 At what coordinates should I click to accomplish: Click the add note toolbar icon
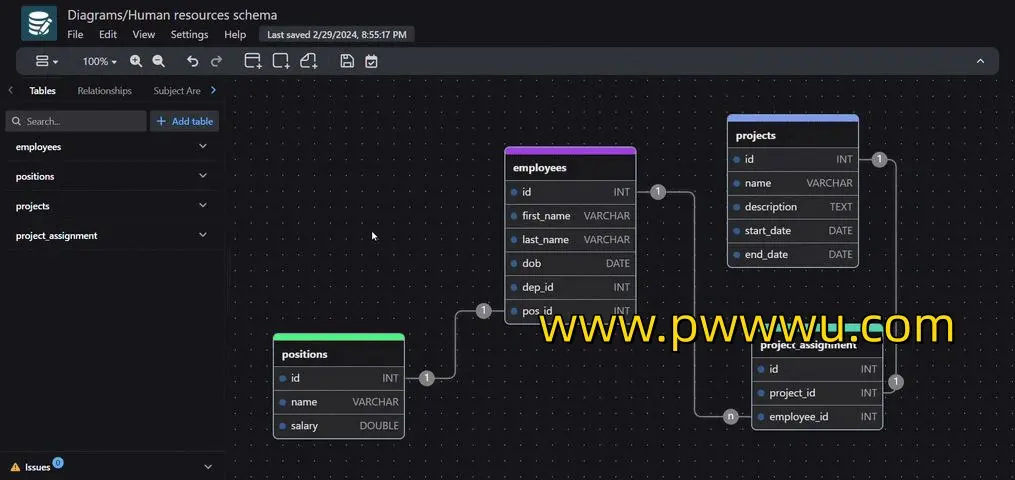click(308, 61)
